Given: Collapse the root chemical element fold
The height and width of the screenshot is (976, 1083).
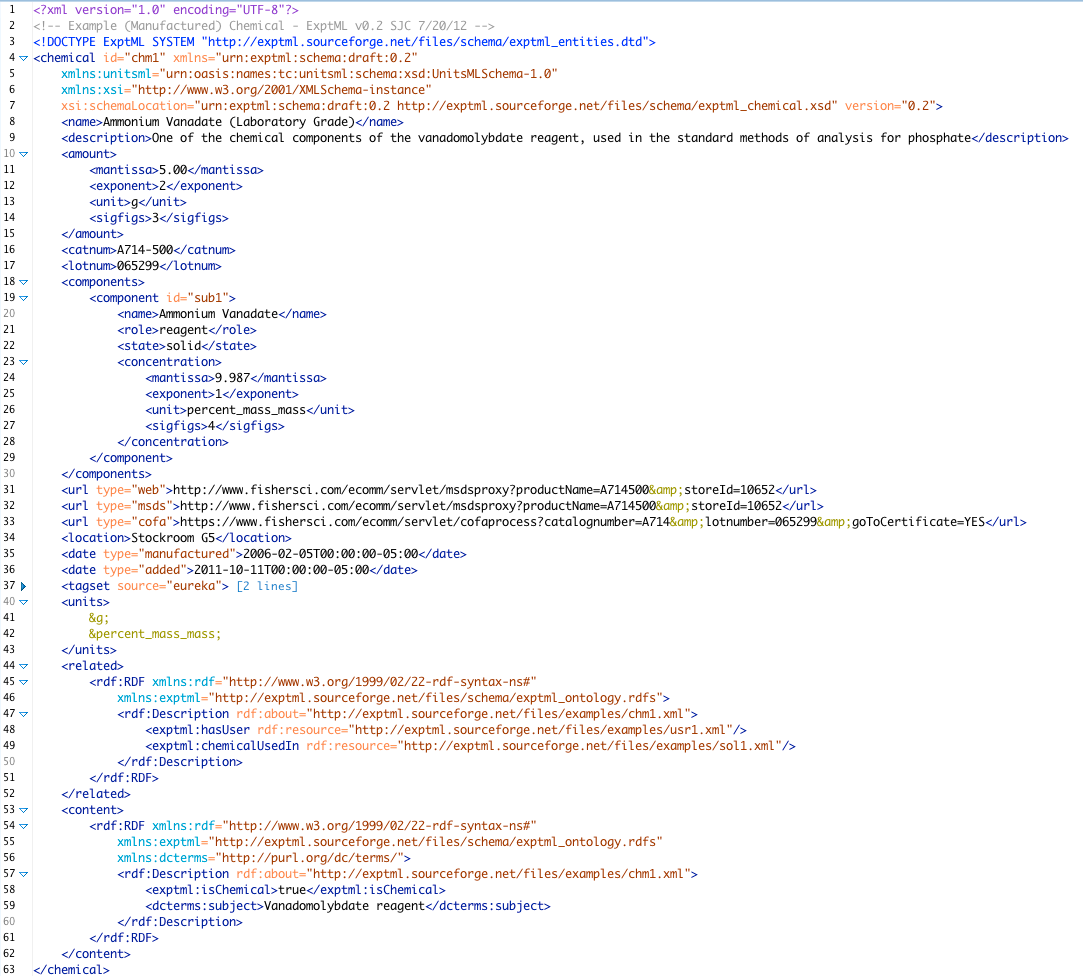Looking at the screenshot, I should pos(23,57).
